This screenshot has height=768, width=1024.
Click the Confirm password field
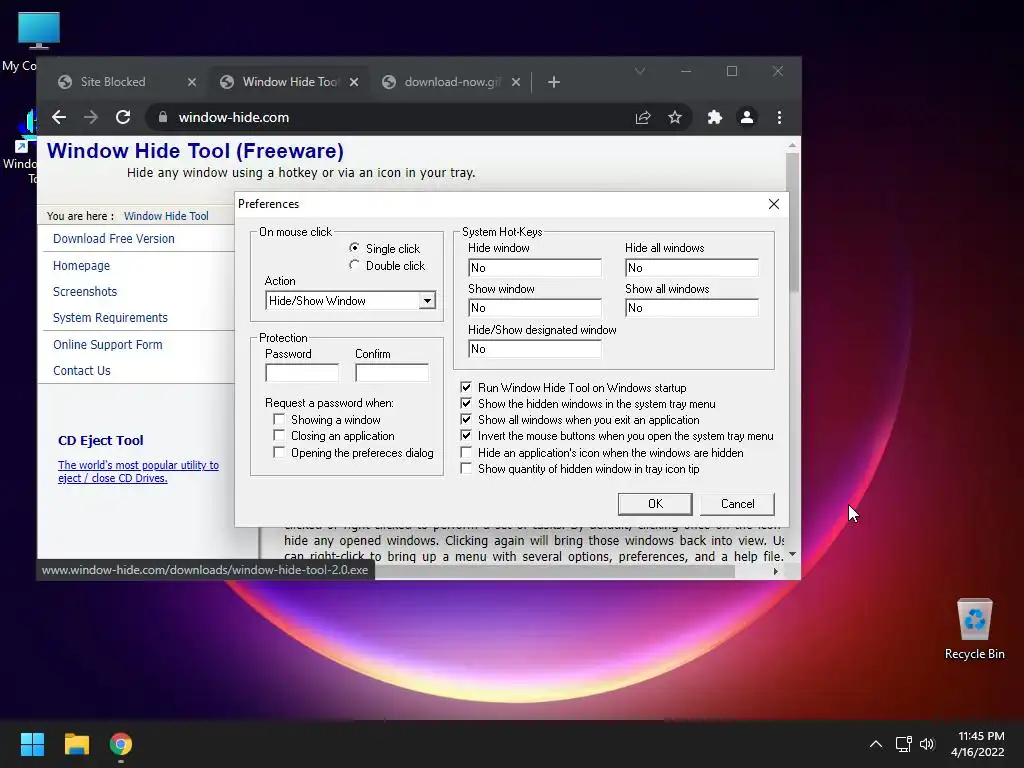click(392, 373)
